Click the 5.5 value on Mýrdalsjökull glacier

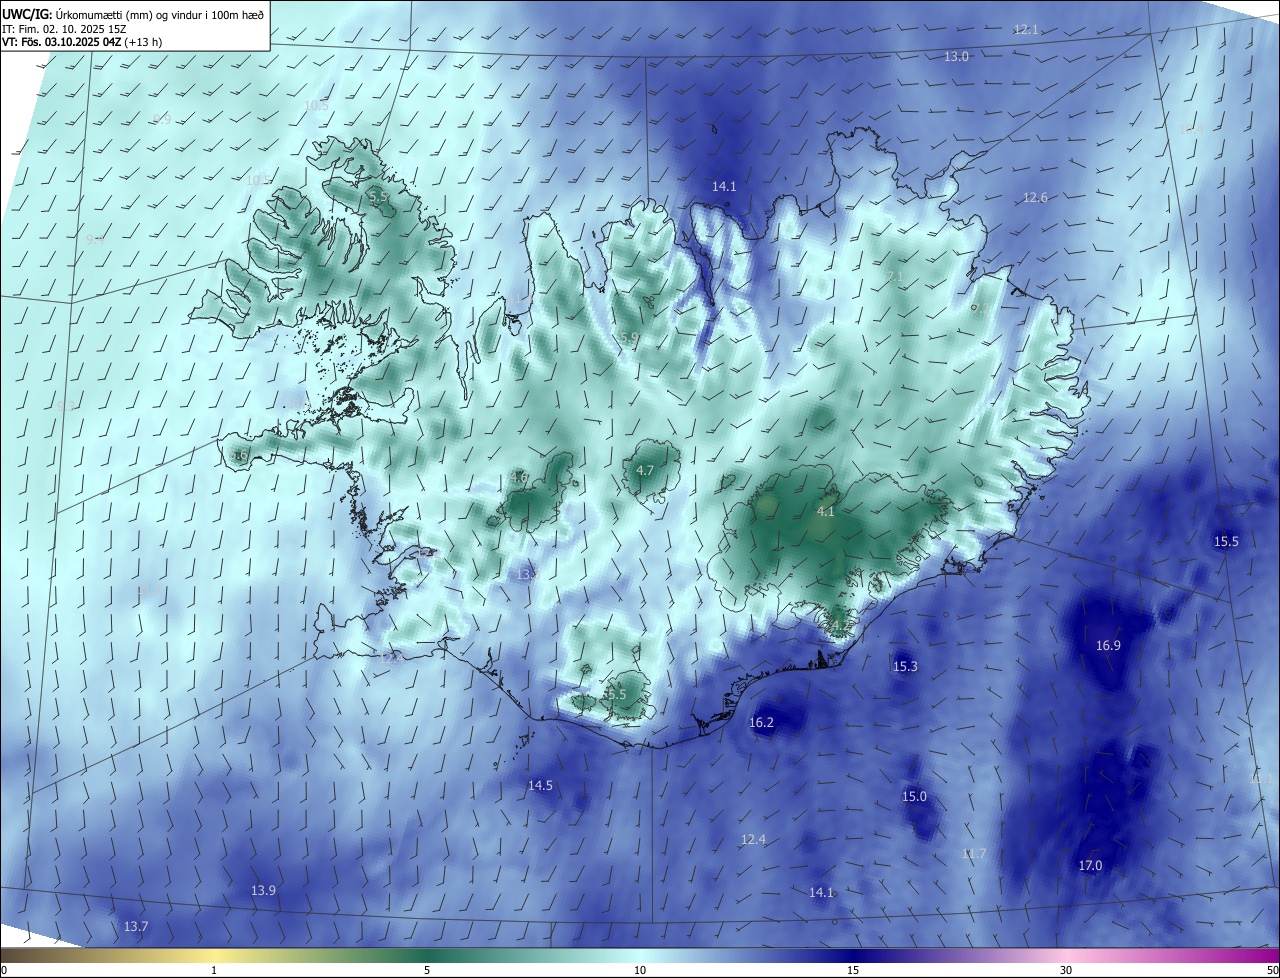coord(616,693)
